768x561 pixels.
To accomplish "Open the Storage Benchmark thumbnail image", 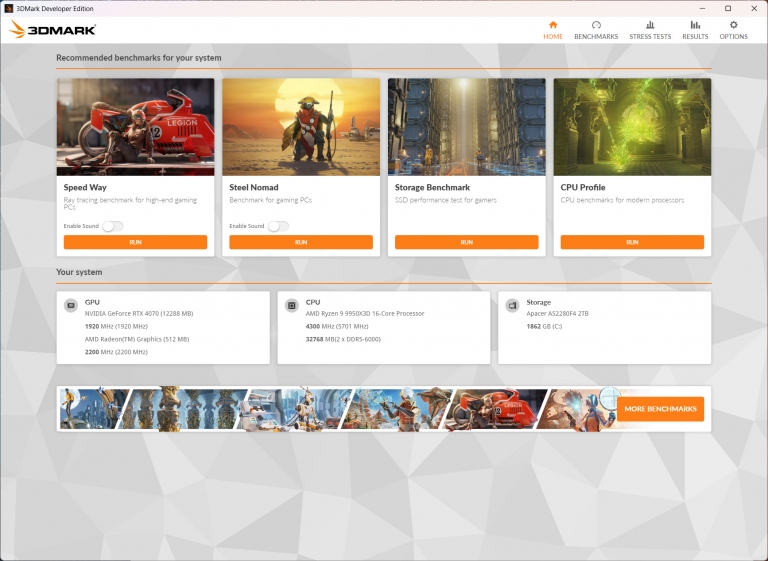I will (466, 127).
